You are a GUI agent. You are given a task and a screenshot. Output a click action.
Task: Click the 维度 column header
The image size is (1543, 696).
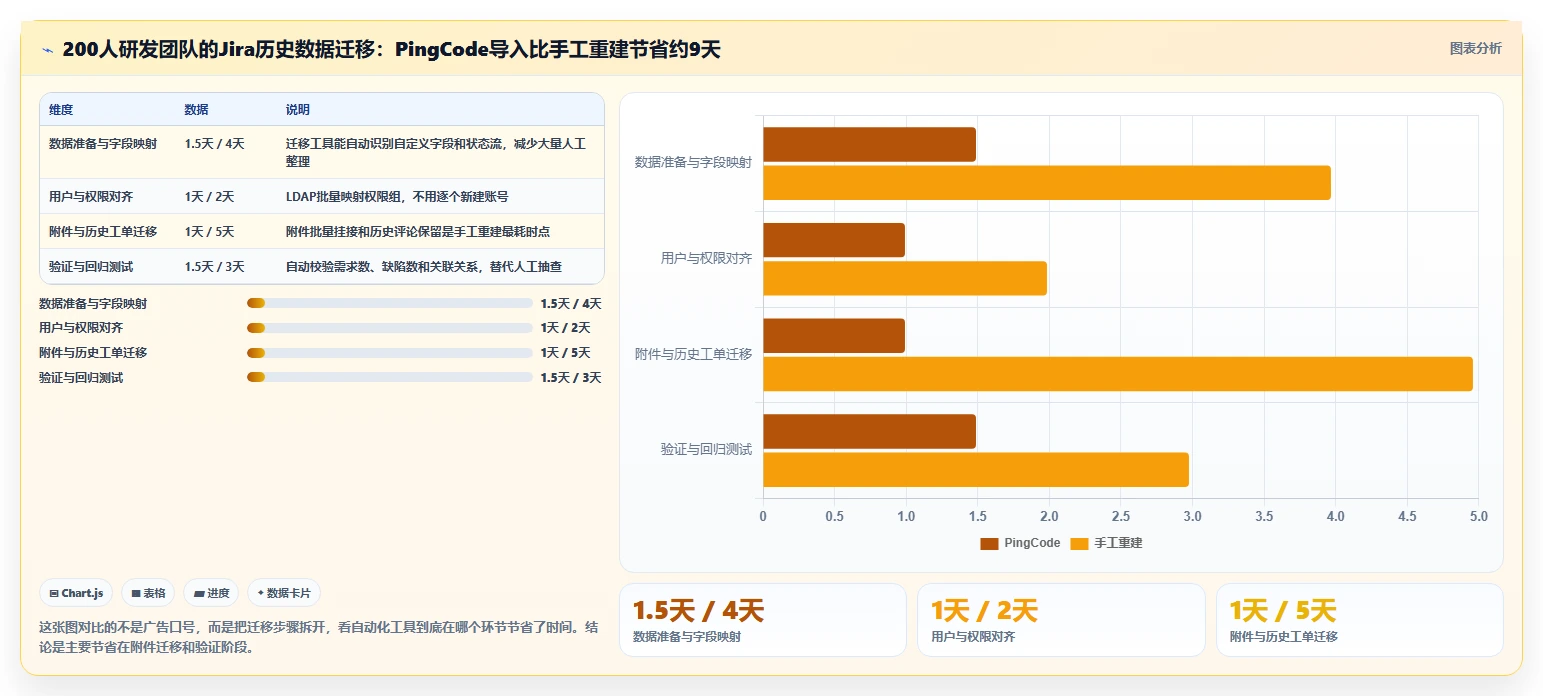tap(61, 109)
